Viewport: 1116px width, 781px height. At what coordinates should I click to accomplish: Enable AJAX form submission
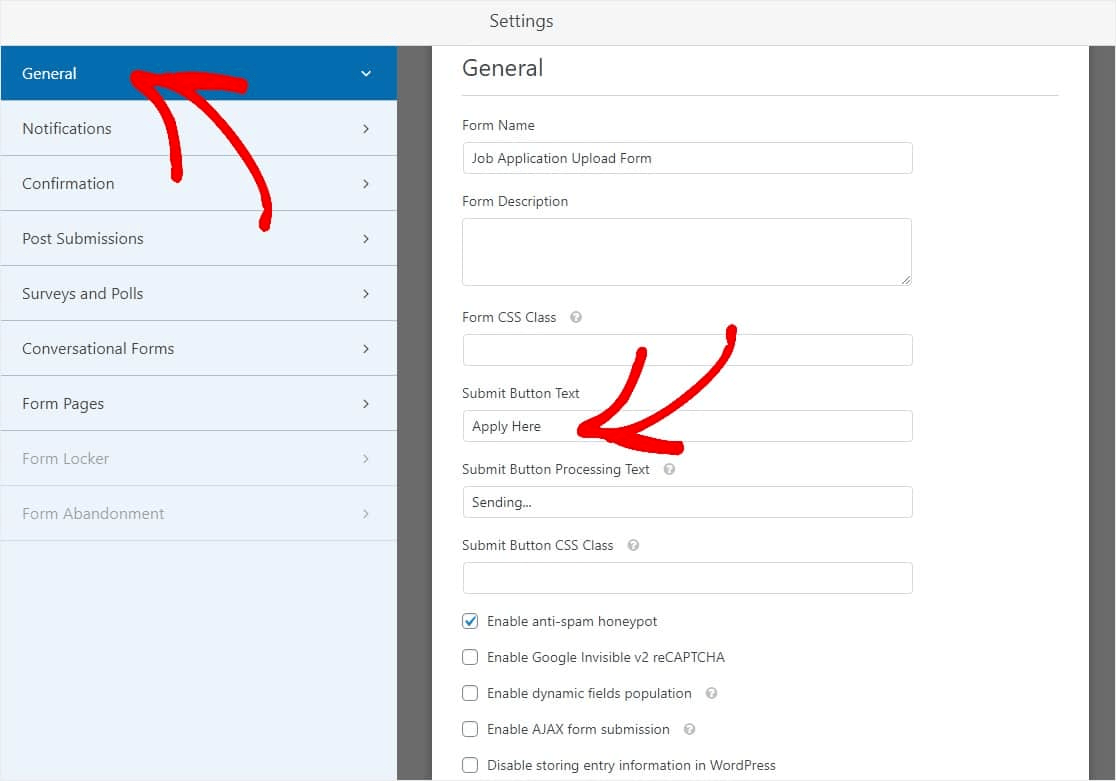470,729
